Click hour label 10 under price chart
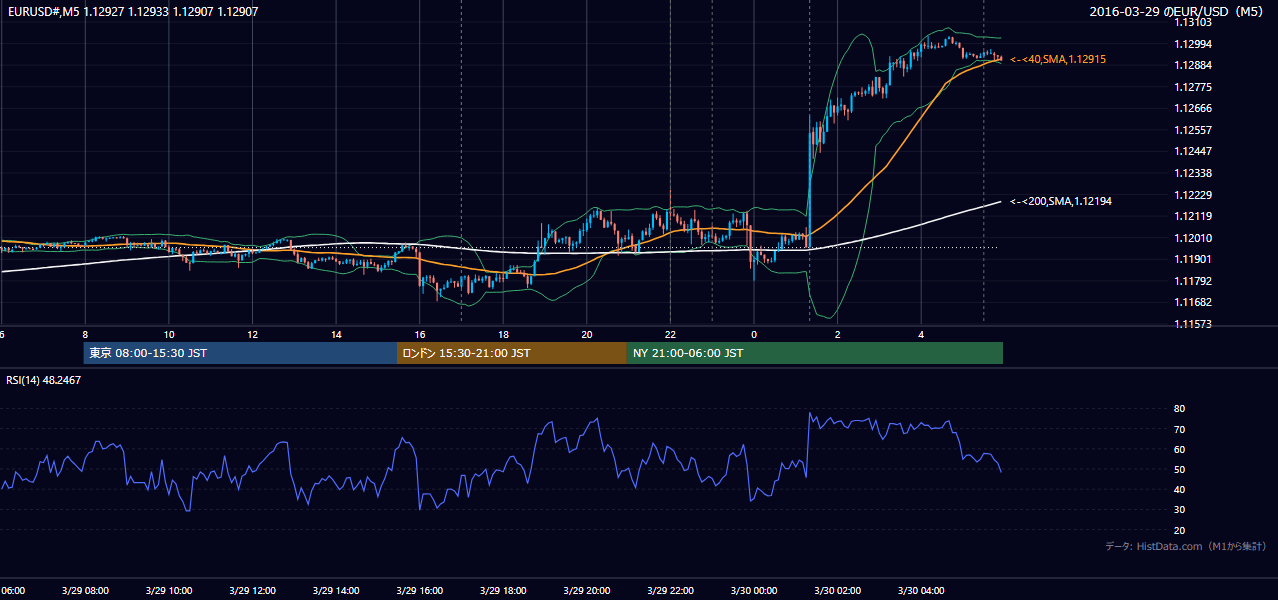Screen dimensions: 1278x600 point(169,334)
